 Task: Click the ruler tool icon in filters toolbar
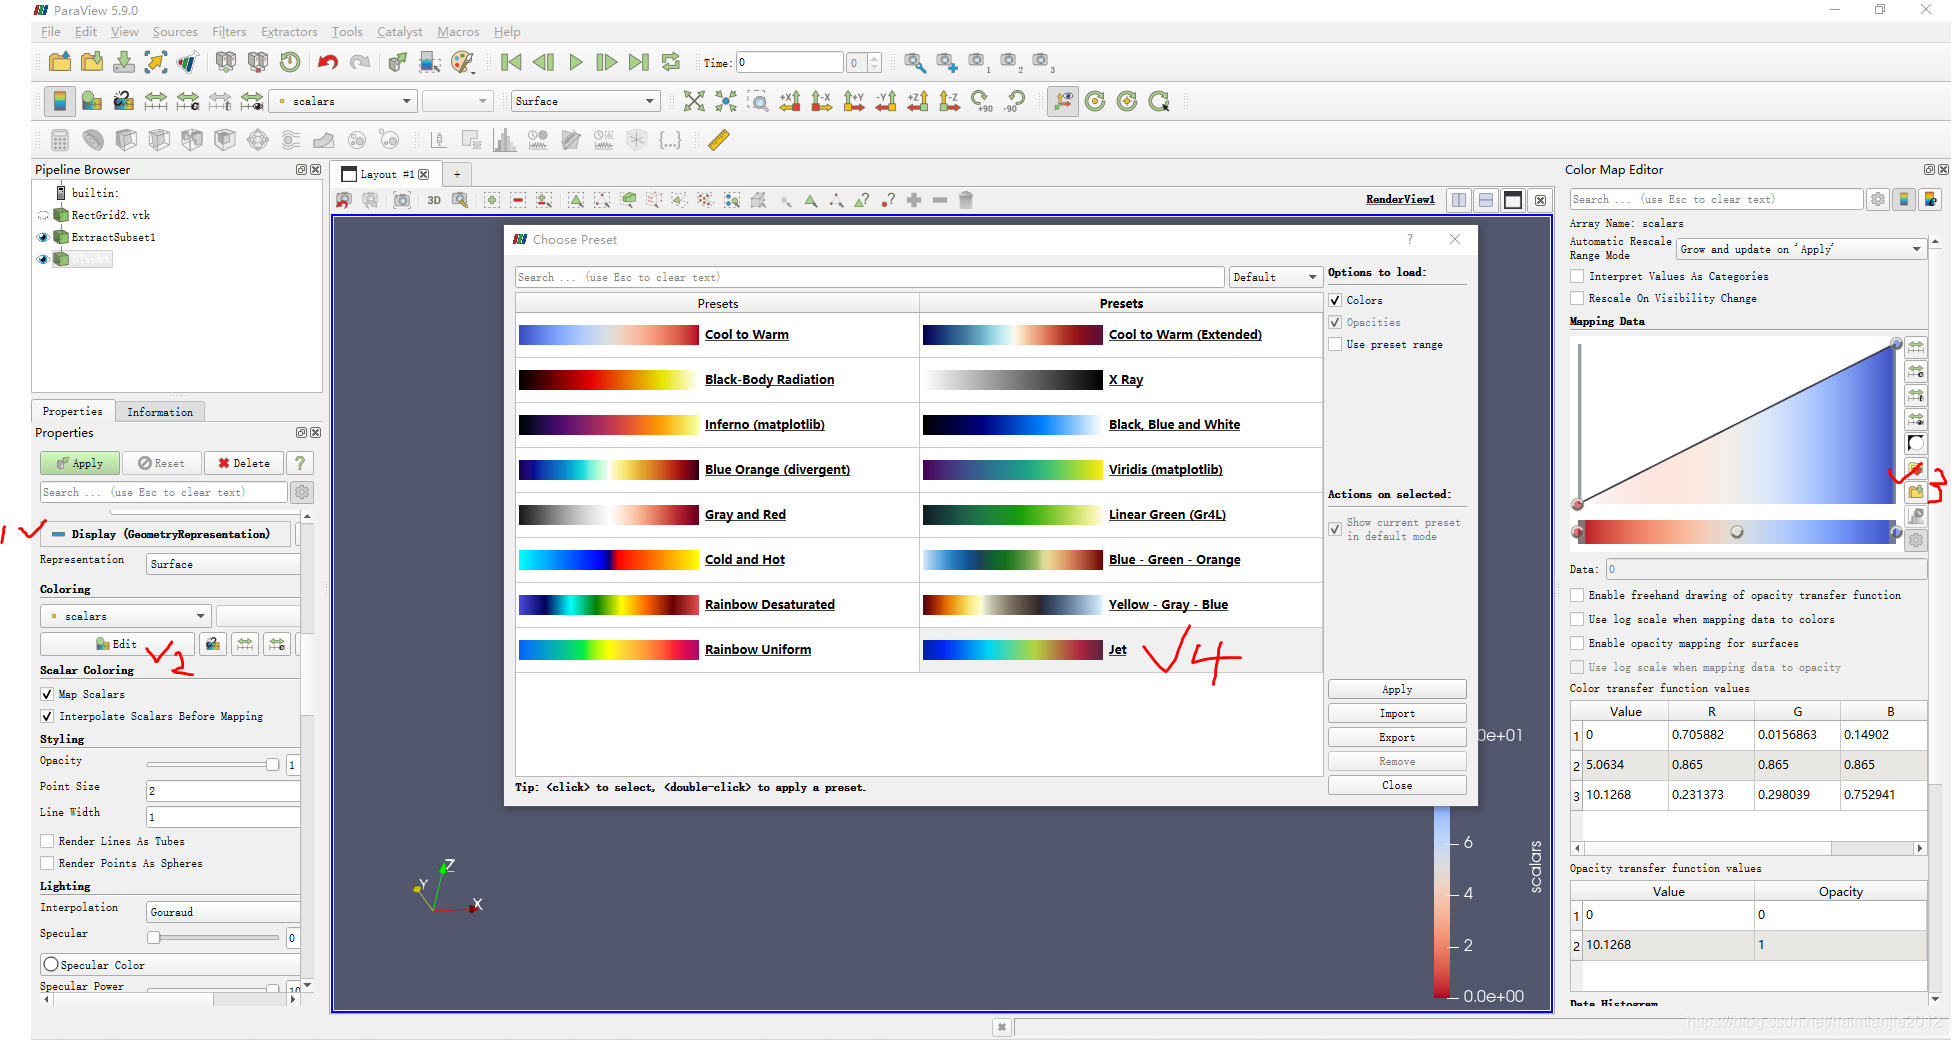coord(718,140)
